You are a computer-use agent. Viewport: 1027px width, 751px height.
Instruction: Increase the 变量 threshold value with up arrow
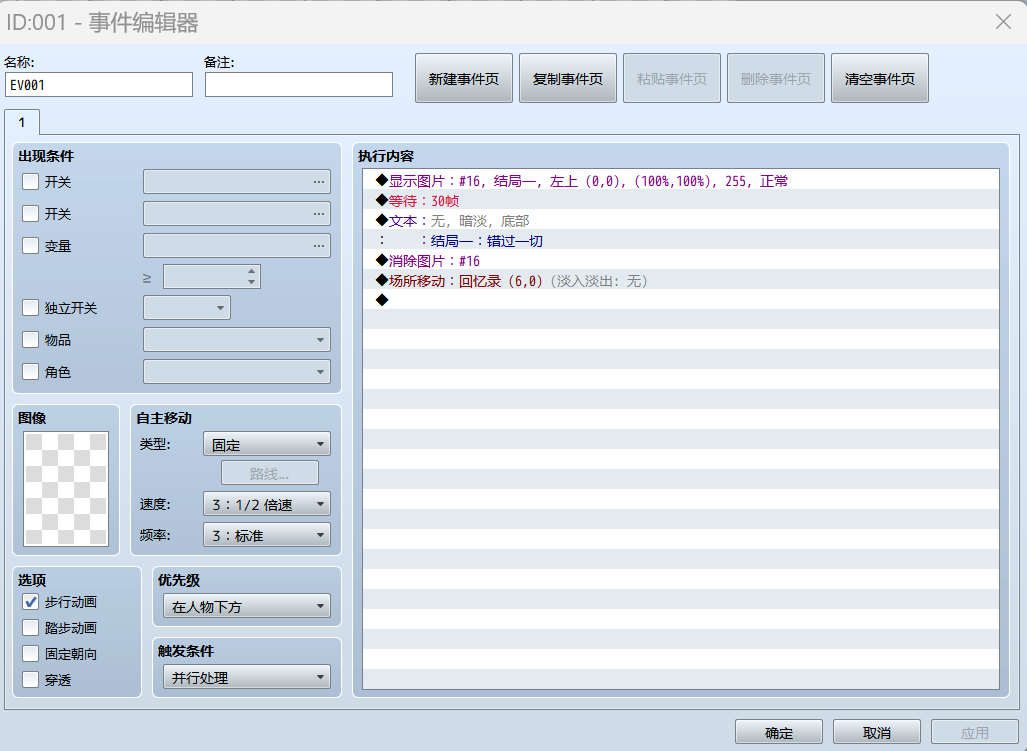pos(252,271)
